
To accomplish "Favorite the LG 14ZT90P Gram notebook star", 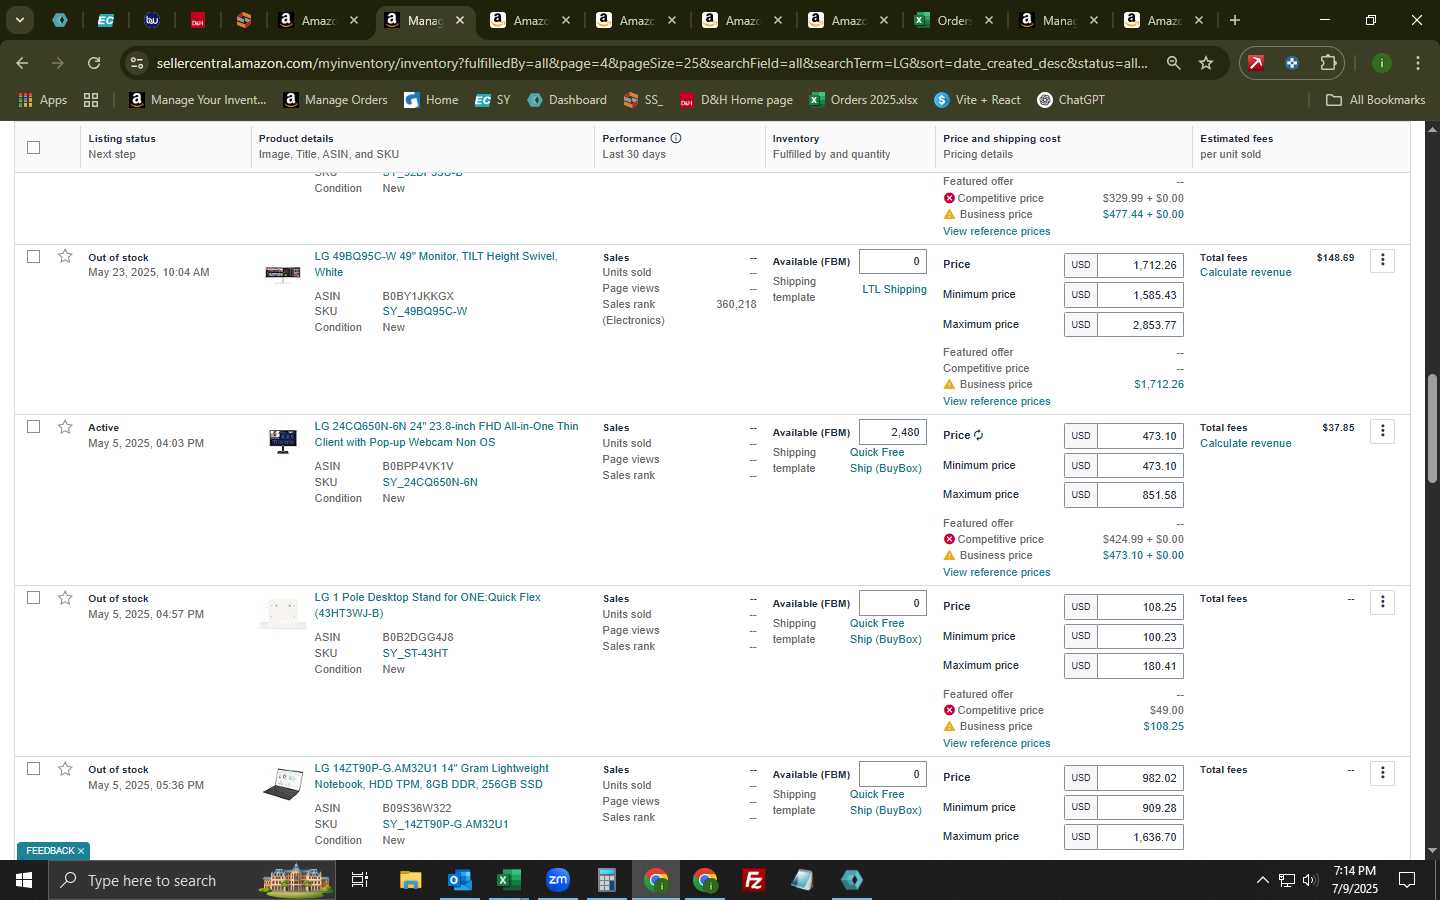I will coord(65,769).
